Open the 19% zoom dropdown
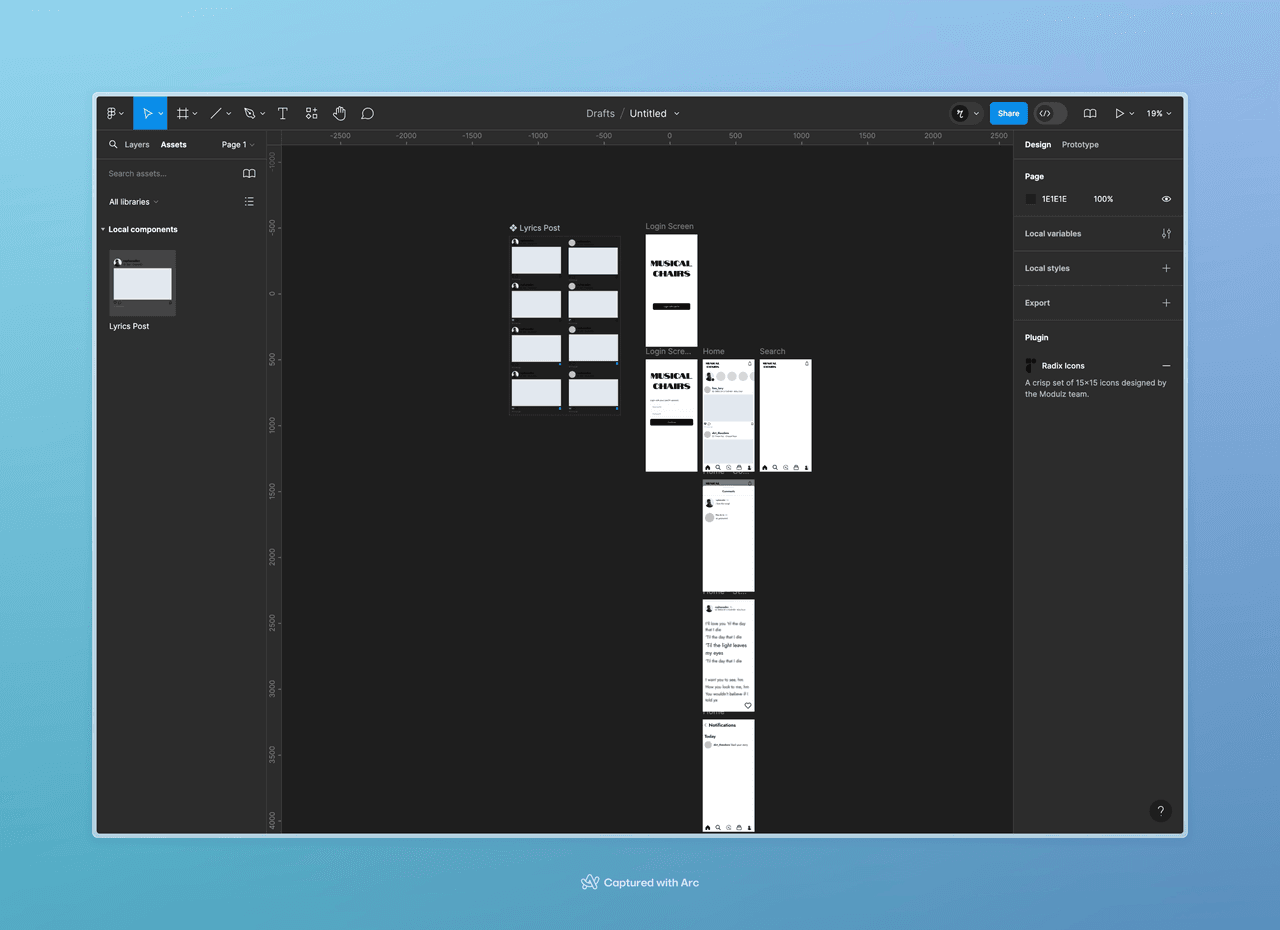1280x930 pixels. click(x=1159, y=114)
